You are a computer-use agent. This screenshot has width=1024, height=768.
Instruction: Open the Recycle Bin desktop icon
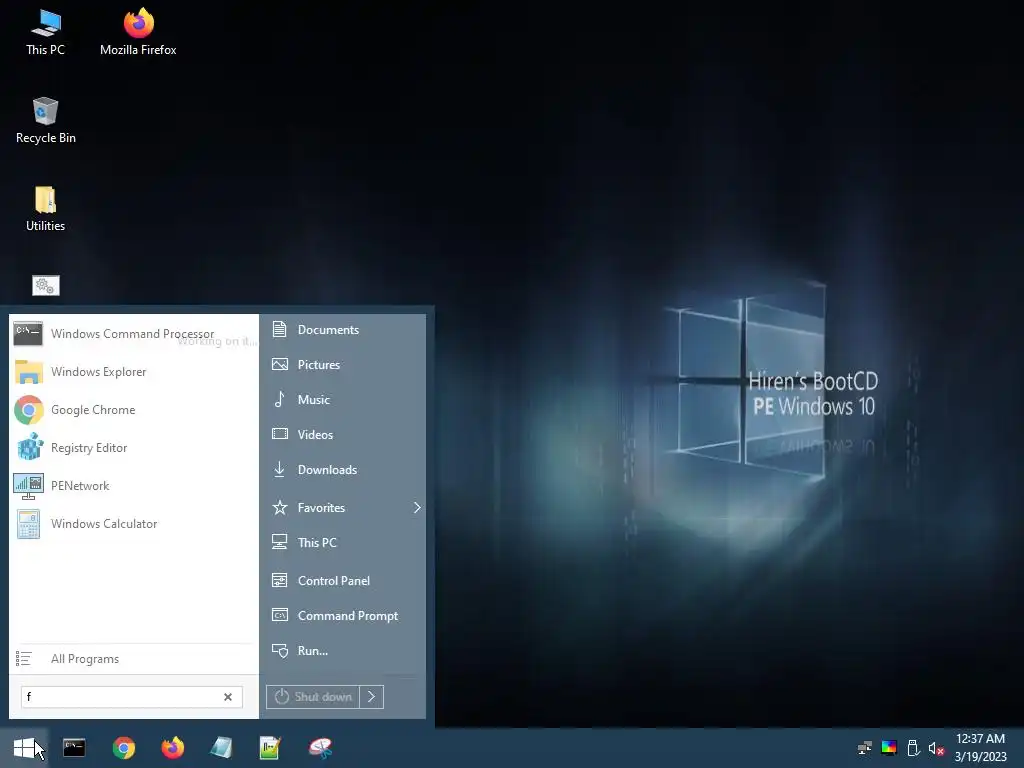click(45, 121)
